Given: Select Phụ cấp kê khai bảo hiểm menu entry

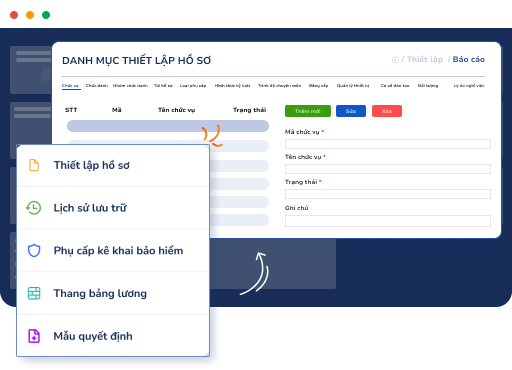Looking at the screenshot, I should tap(113, 251).
